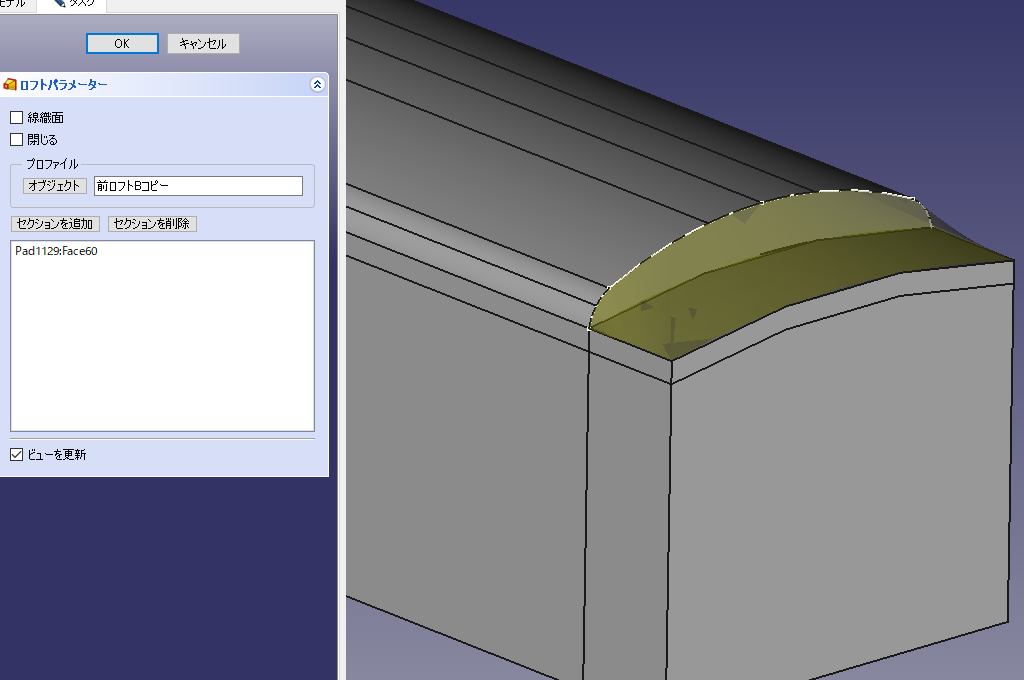Image resolution: width=1024 pixels, height=680 pixels.
Task: Click the セクションを削除 button
Action: click(x=152, y=223)
